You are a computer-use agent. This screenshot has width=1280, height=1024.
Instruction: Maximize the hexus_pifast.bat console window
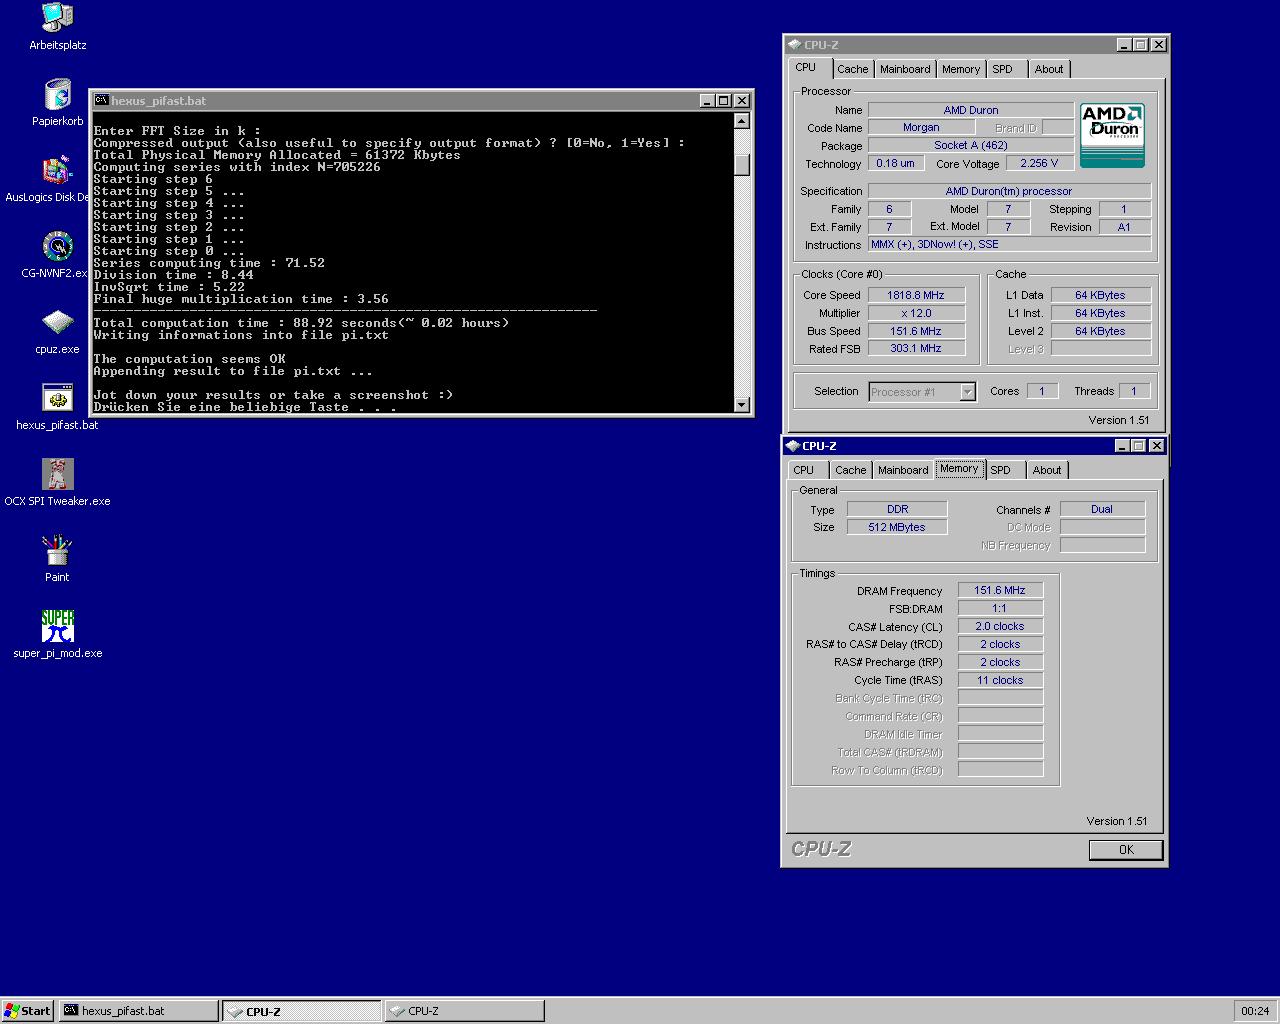click(724, 100)
